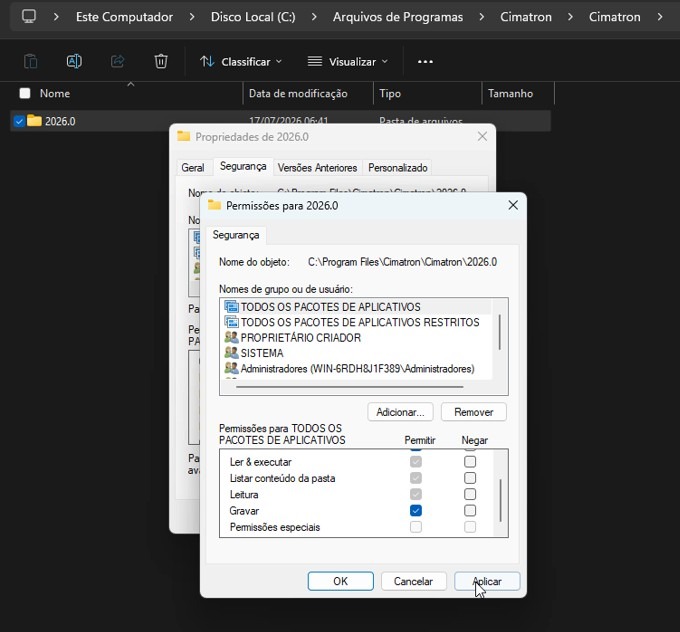680x632 pixels.
Task: Click the Cancelar button
Action: [413, 581]
